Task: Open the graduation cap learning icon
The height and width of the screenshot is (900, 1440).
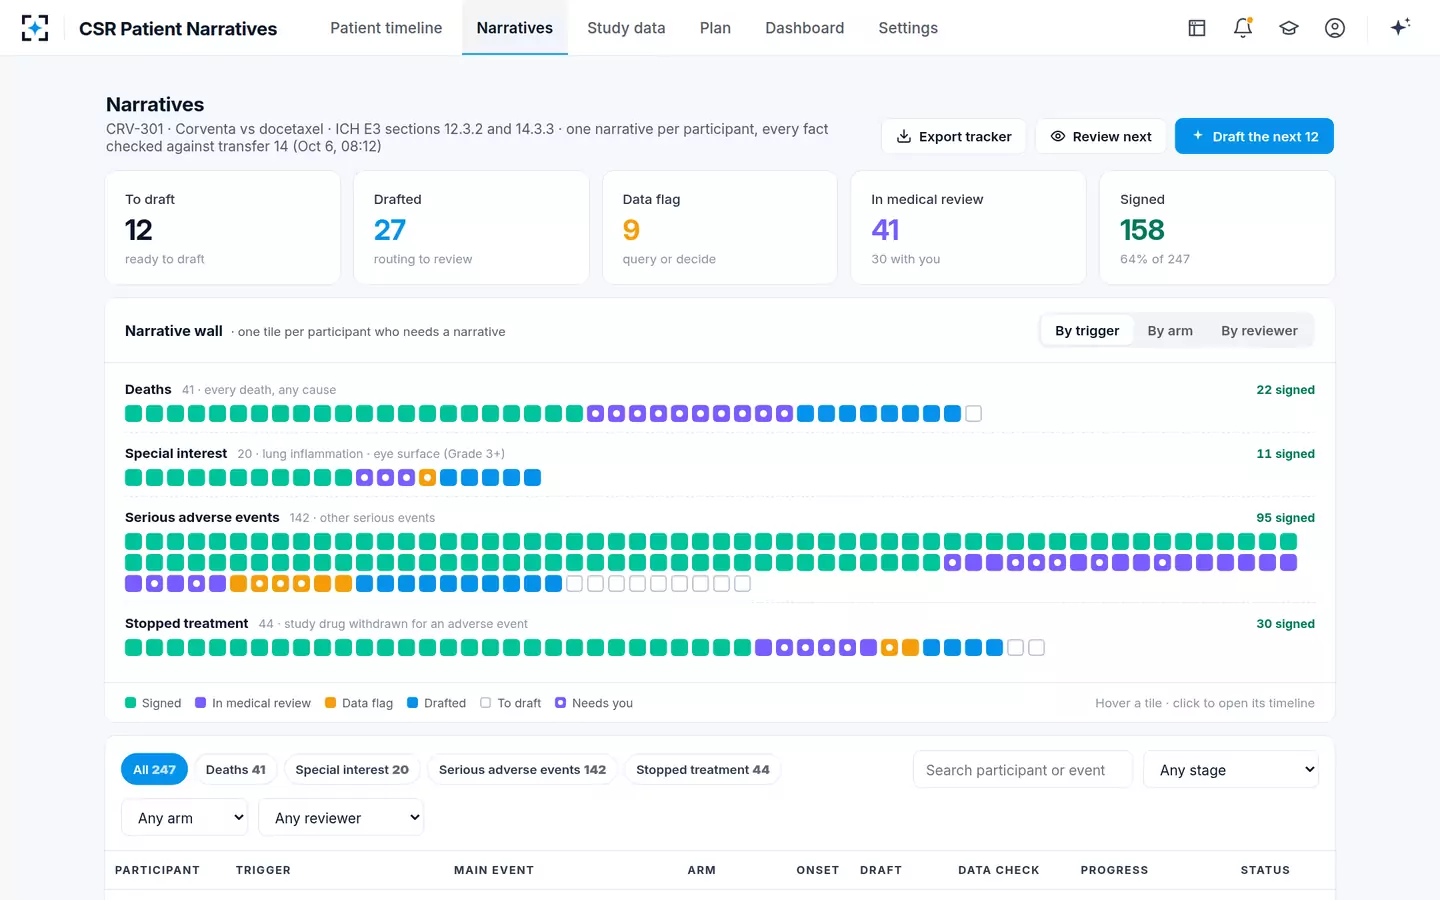Action: click(1289, 28)
